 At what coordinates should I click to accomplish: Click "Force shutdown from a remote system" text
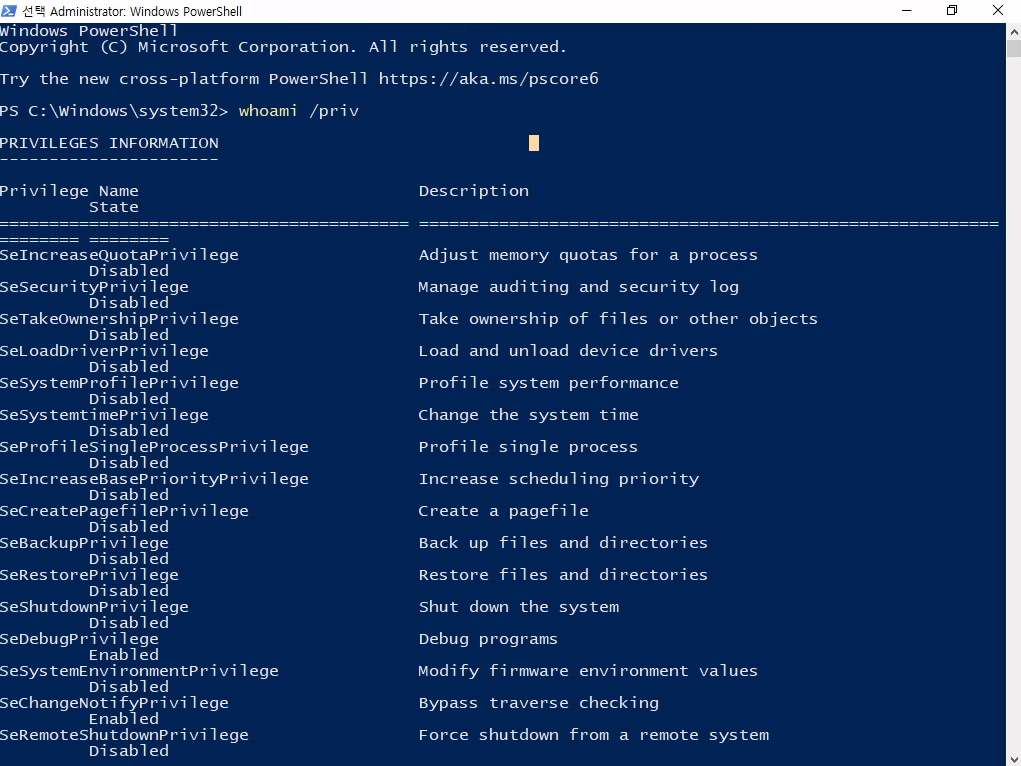click(594, 735)
